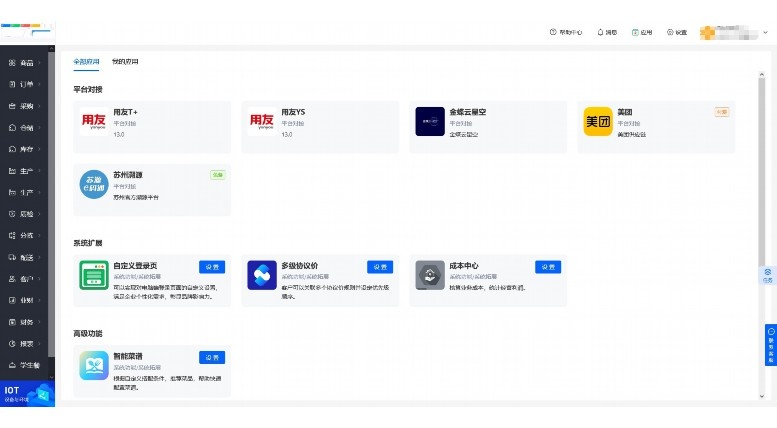Click the 配送 truck icon

click(x=12, y=257)
